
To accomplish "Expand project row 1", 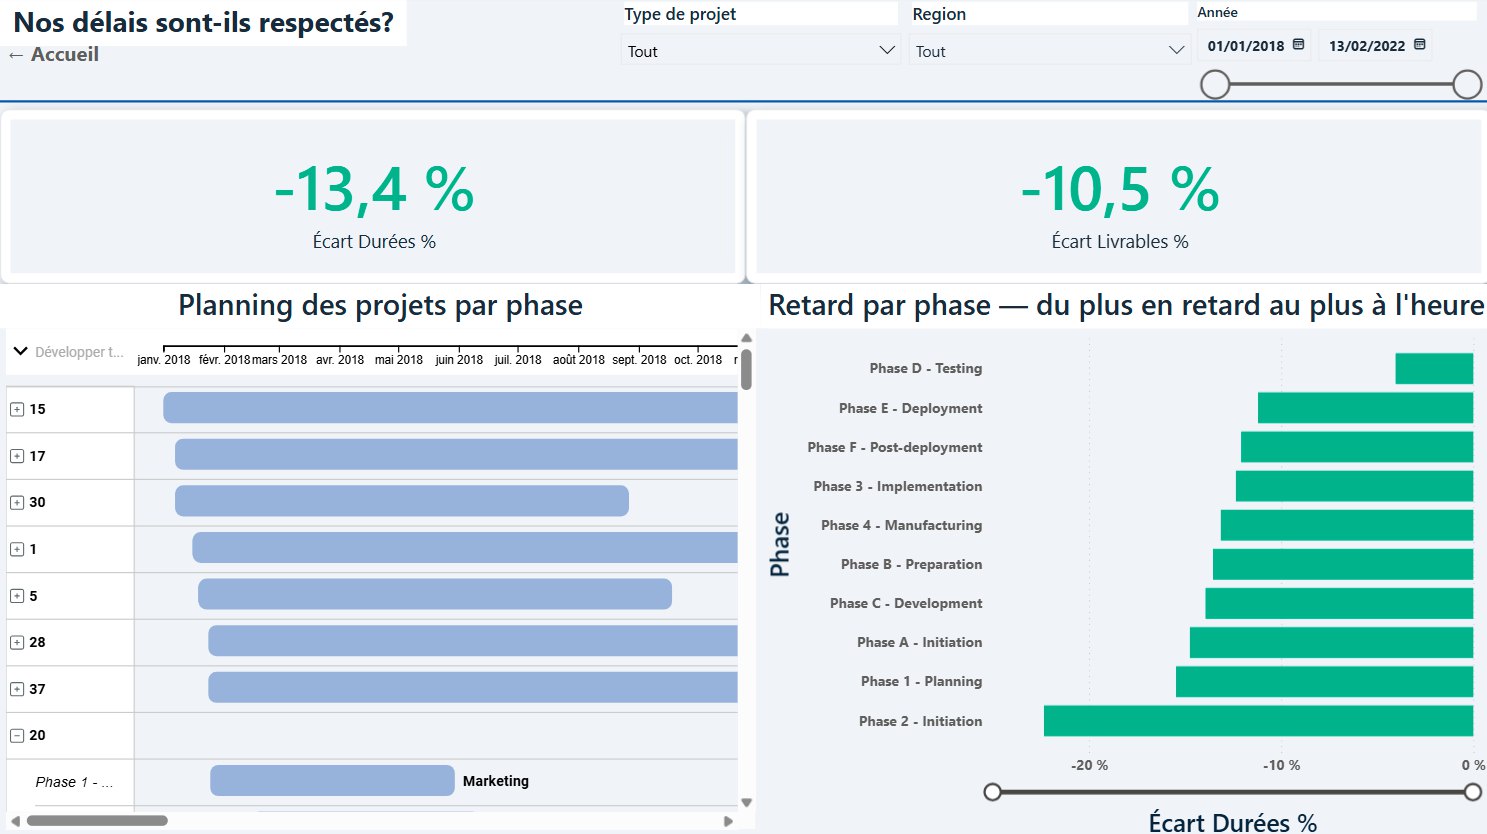I will pyautogui.click(x=17, y=549).
